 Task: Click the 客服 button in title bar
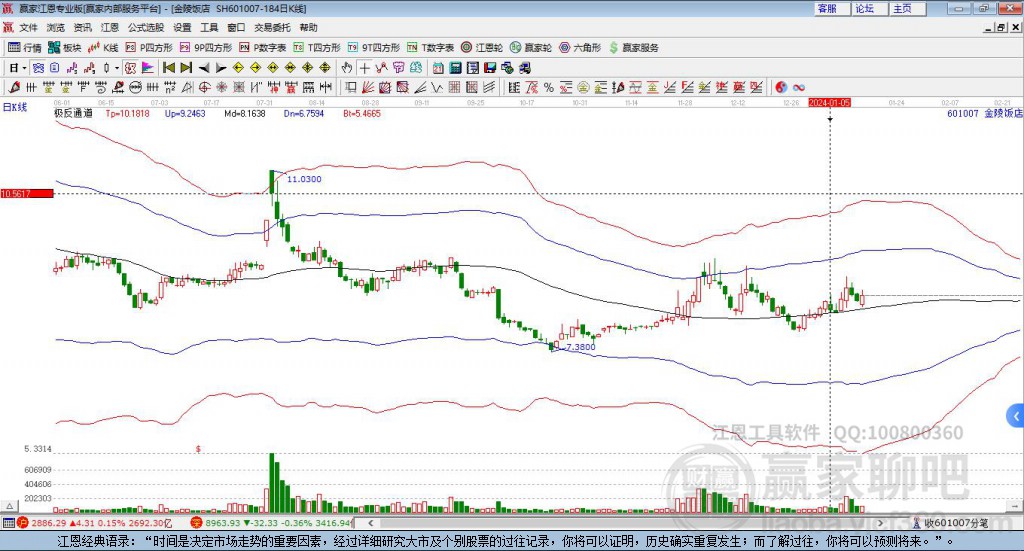pyautogui.click(x=832, y=8)
